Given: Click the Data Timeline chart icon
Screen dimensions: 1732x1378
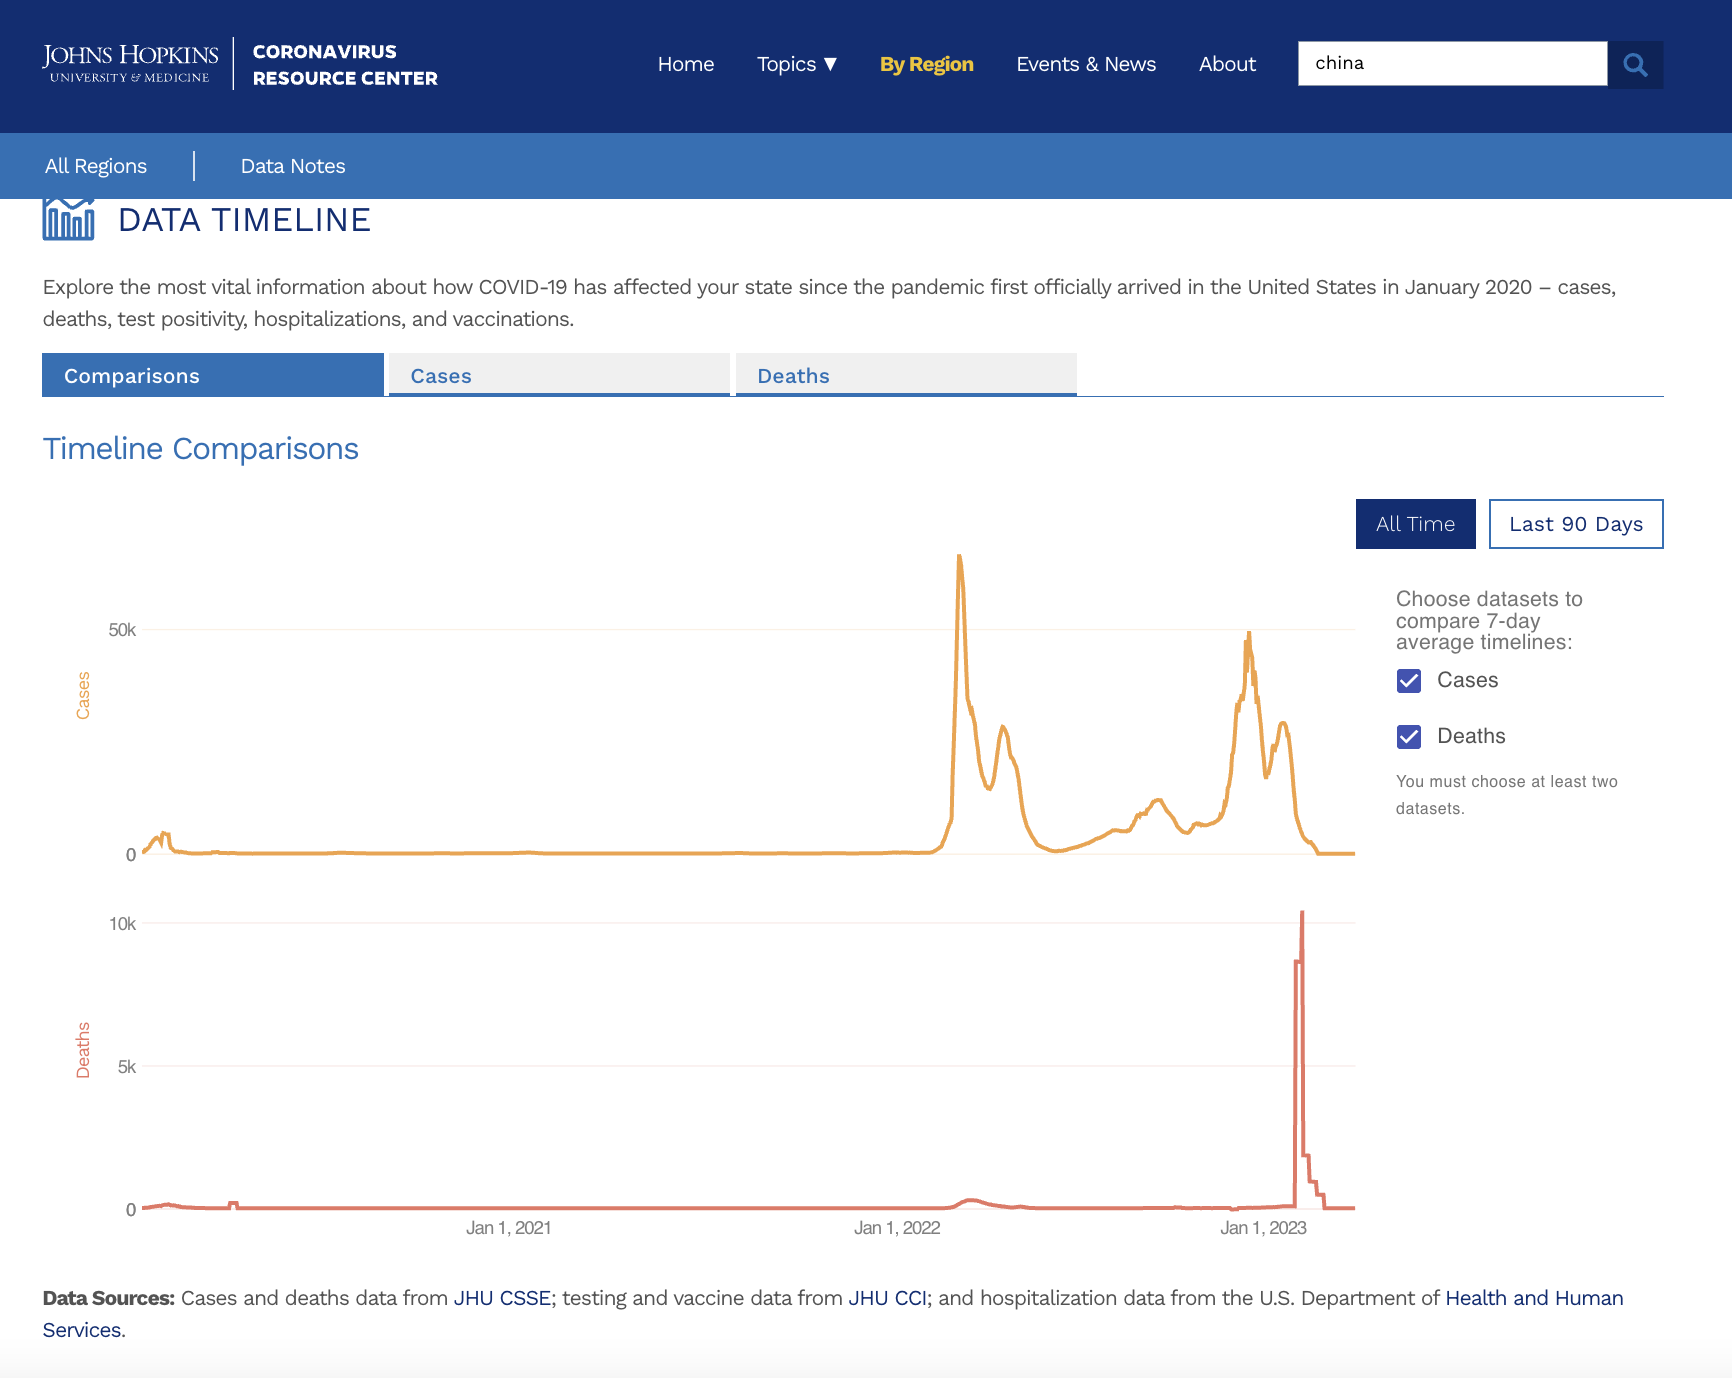Looking at the screenshot, I should 68,219.
